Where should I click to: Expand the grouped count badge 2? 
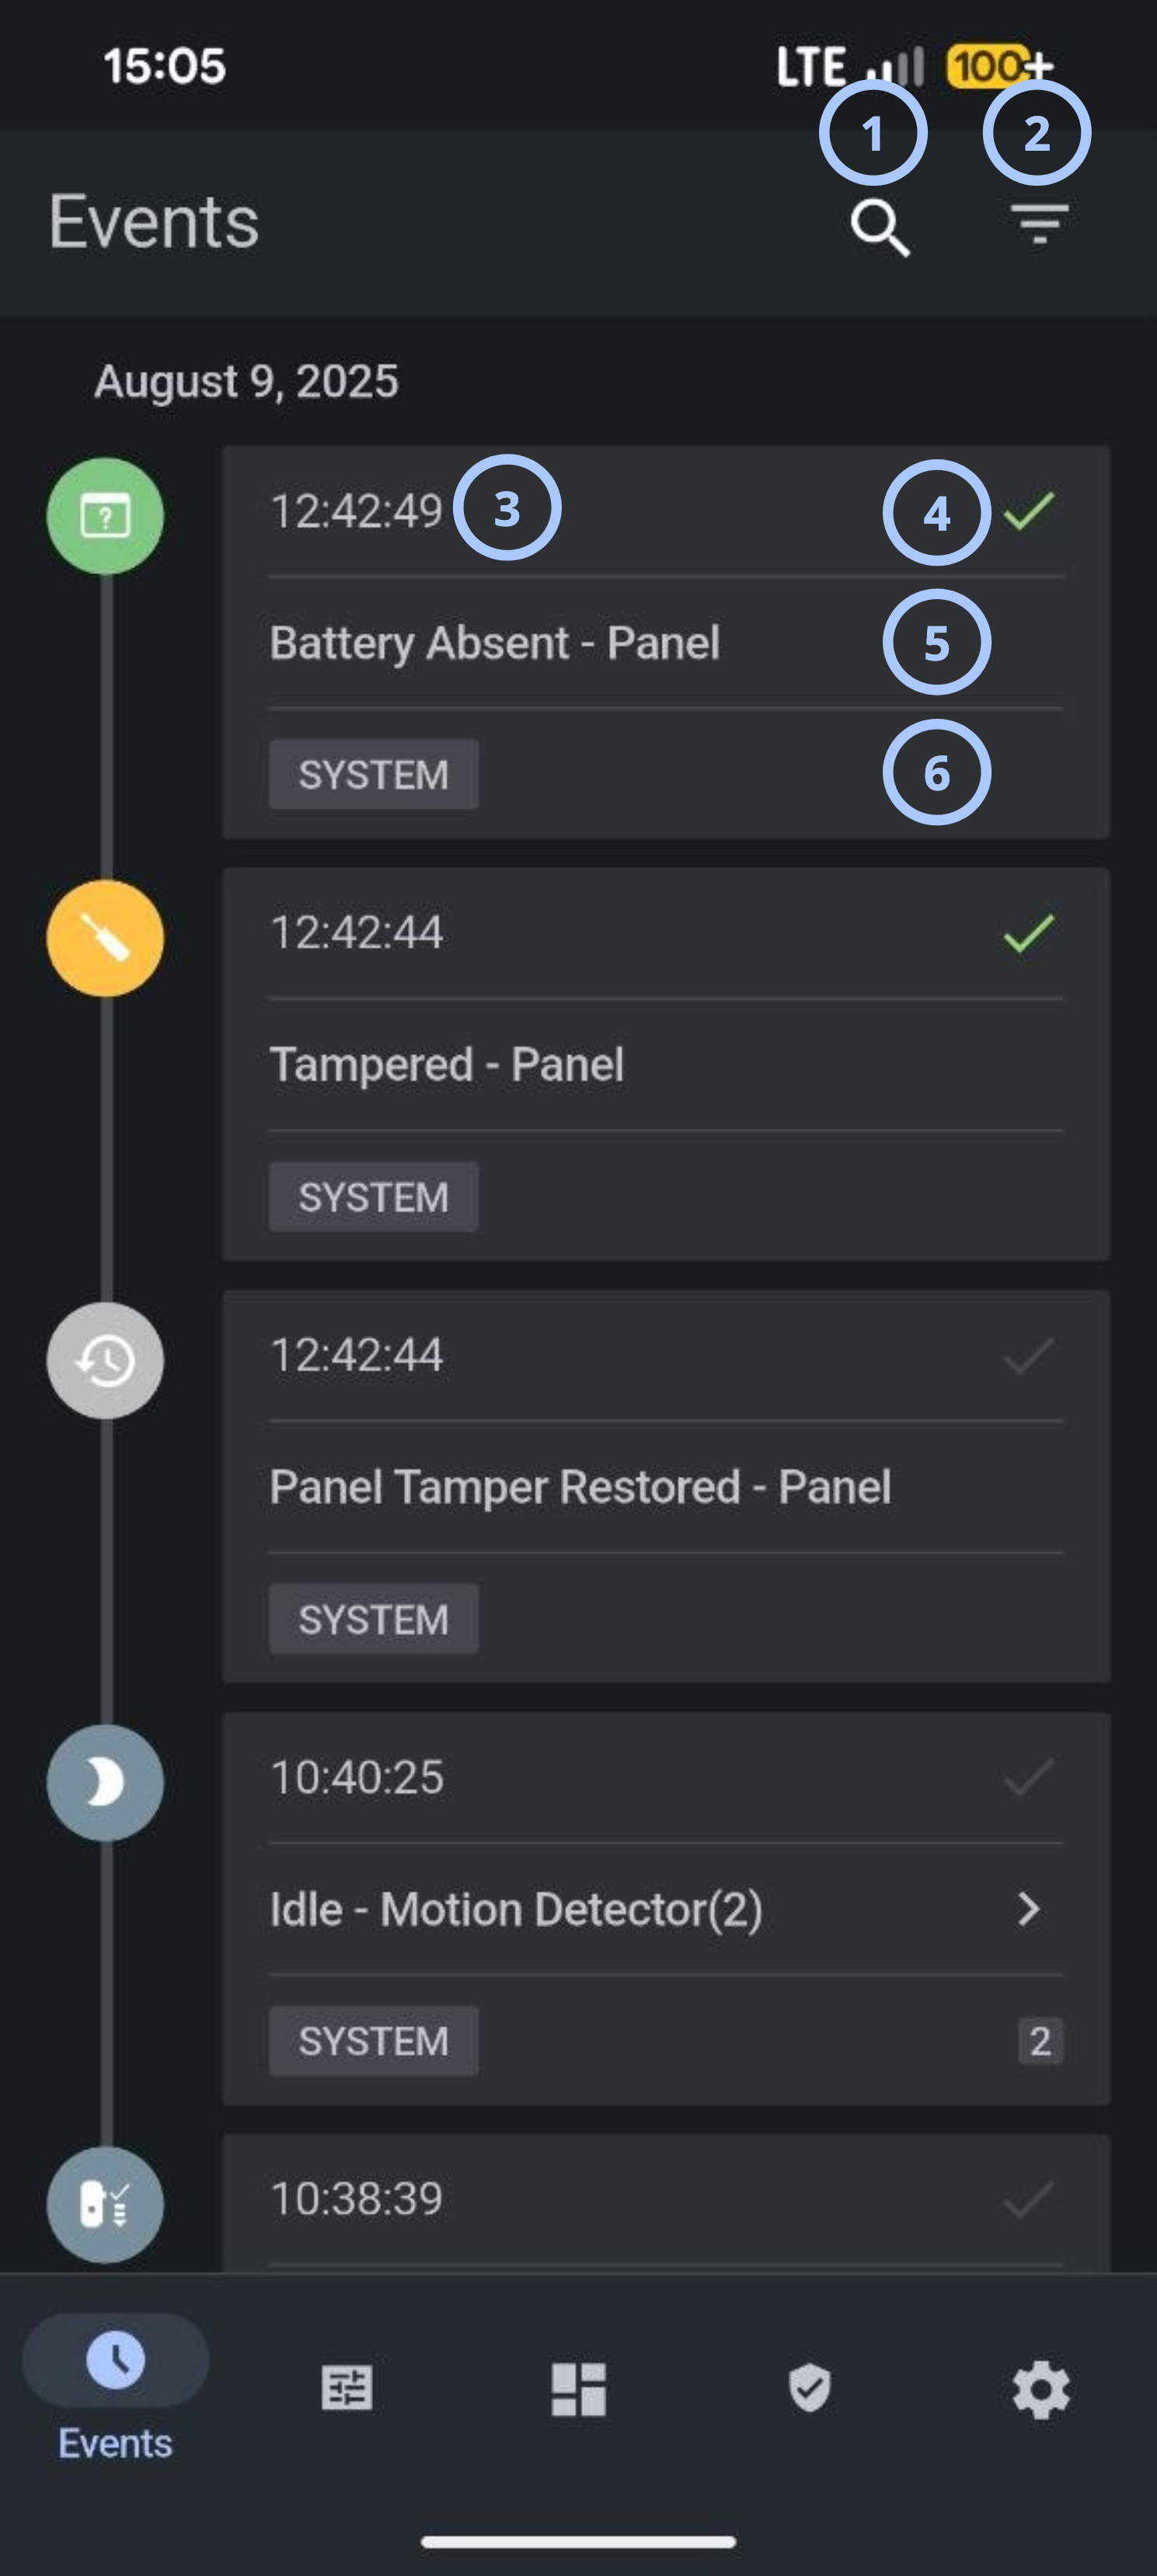[1040, 2041]
